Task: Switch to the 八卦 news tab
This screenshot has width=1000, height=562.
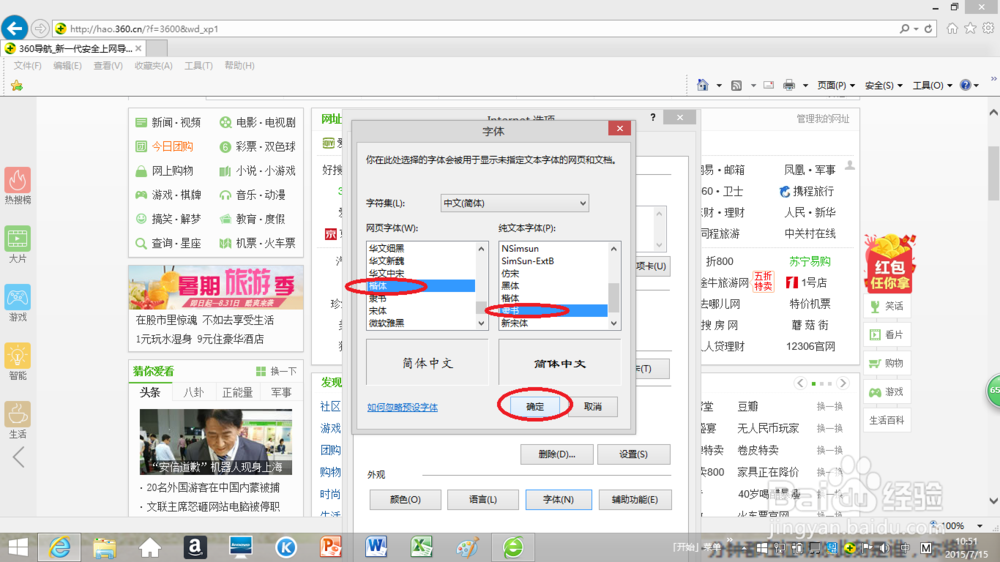Action: coord(193,392)
